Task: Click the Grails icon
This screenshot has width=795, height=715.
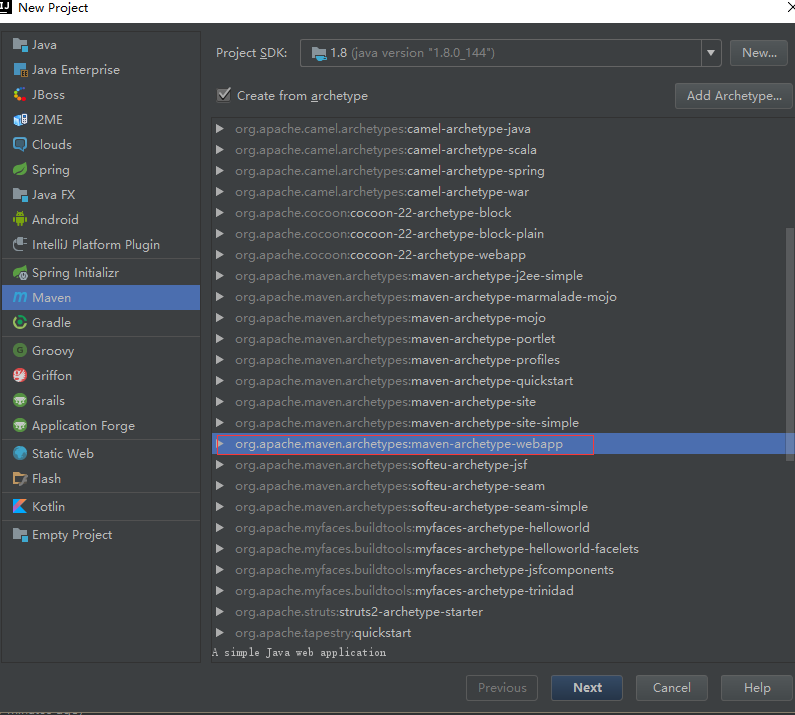Action: [20, 401]
